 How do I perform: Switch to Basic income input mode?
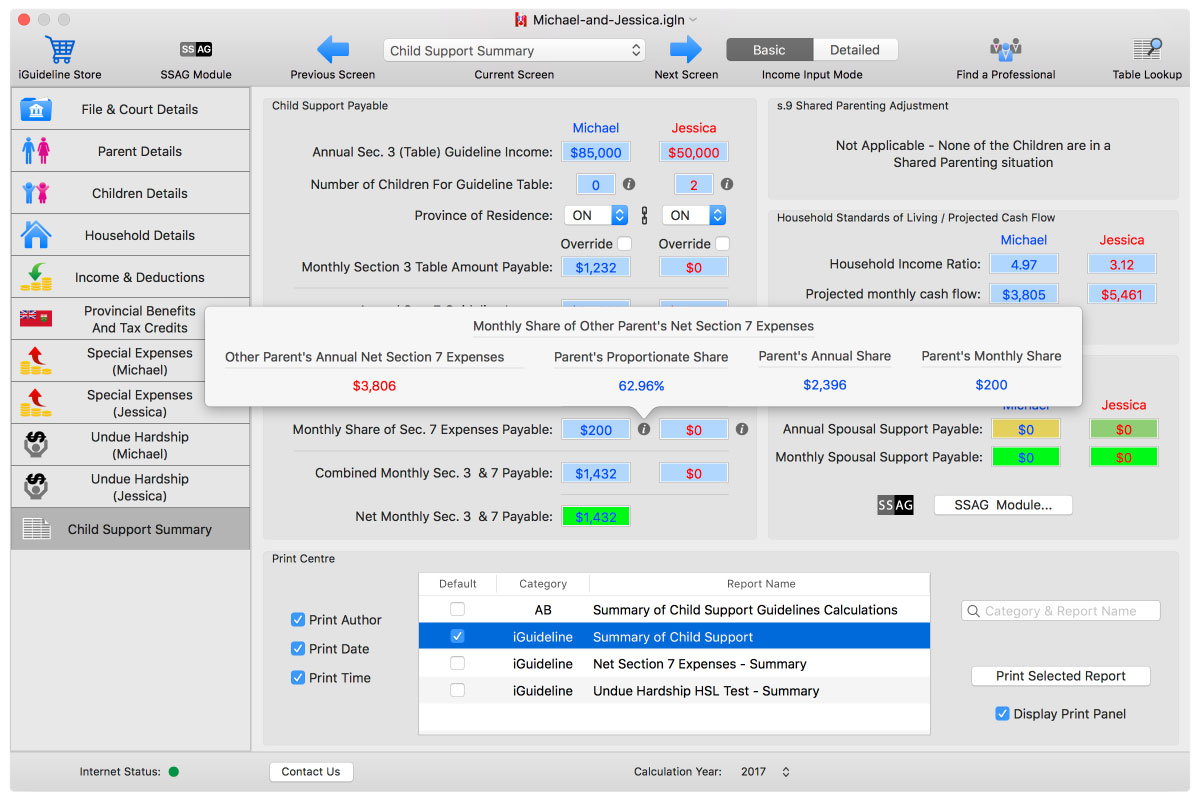(769, 50)
